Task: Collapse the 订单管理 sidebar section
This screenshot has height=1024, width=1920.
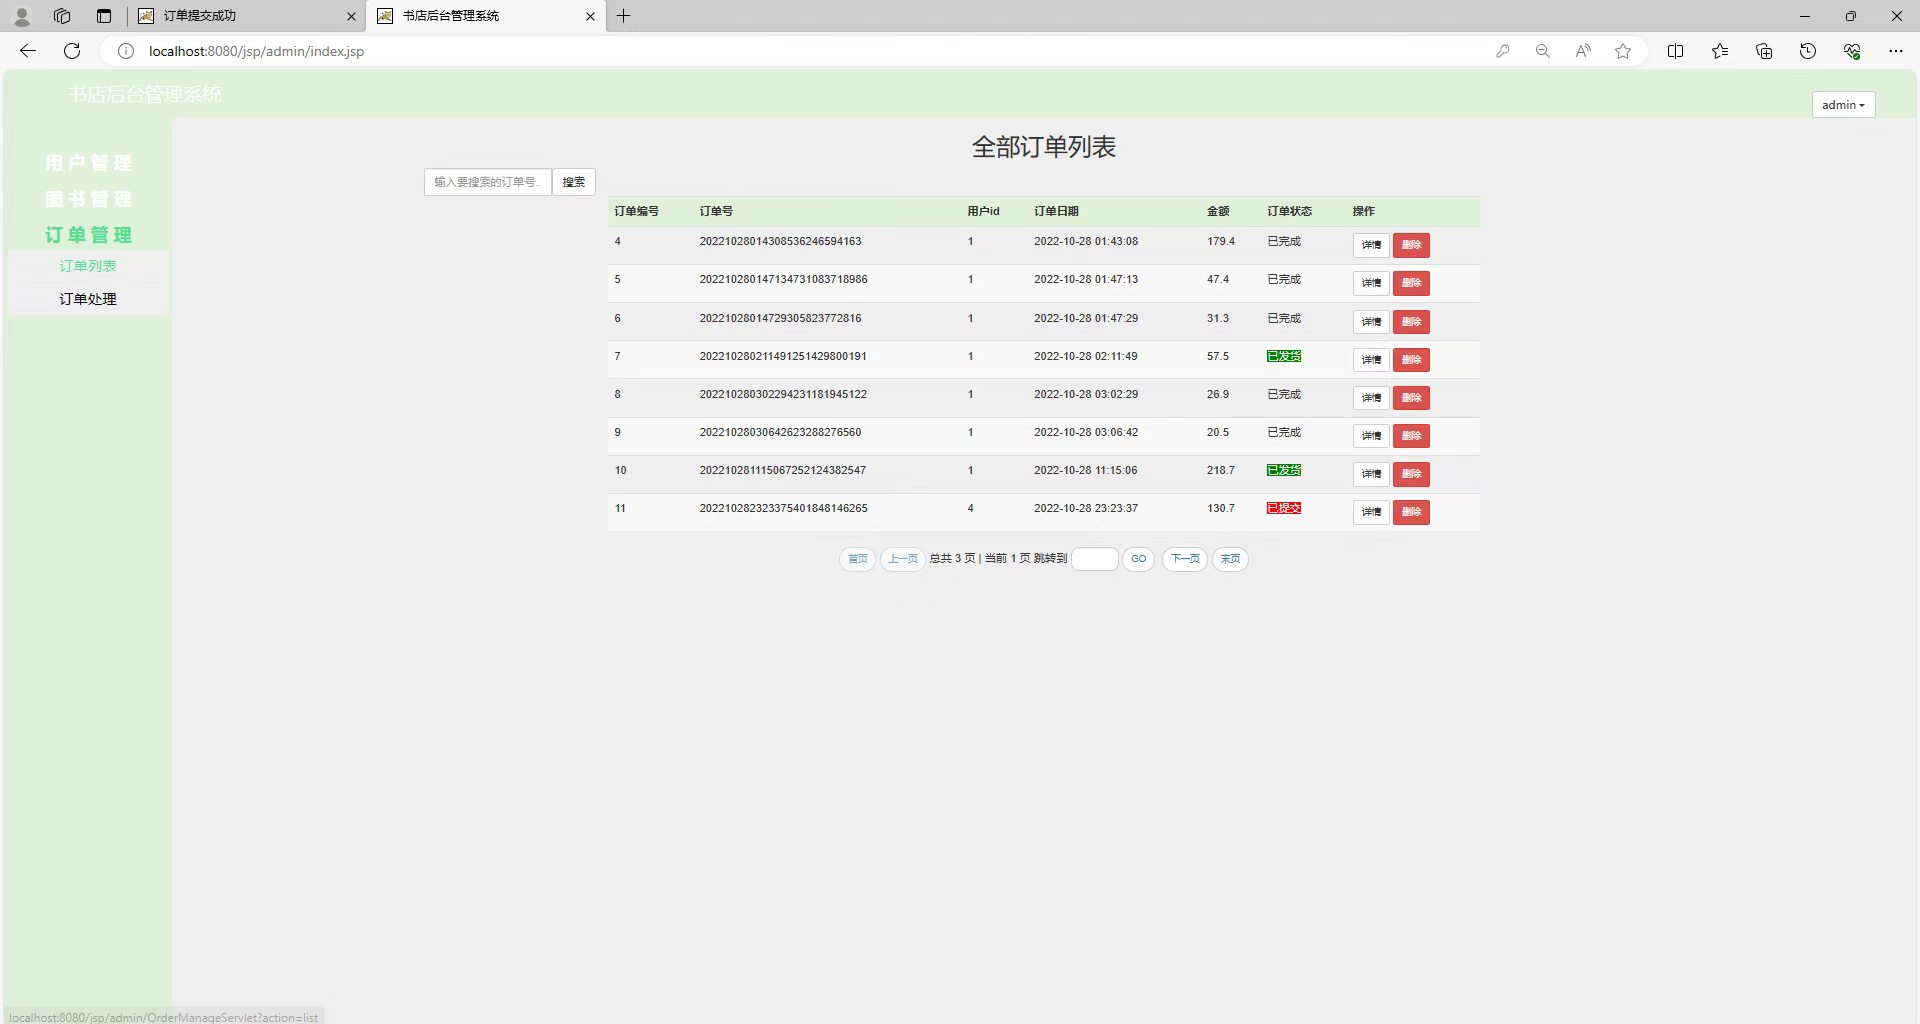Action: coord(88,235)
